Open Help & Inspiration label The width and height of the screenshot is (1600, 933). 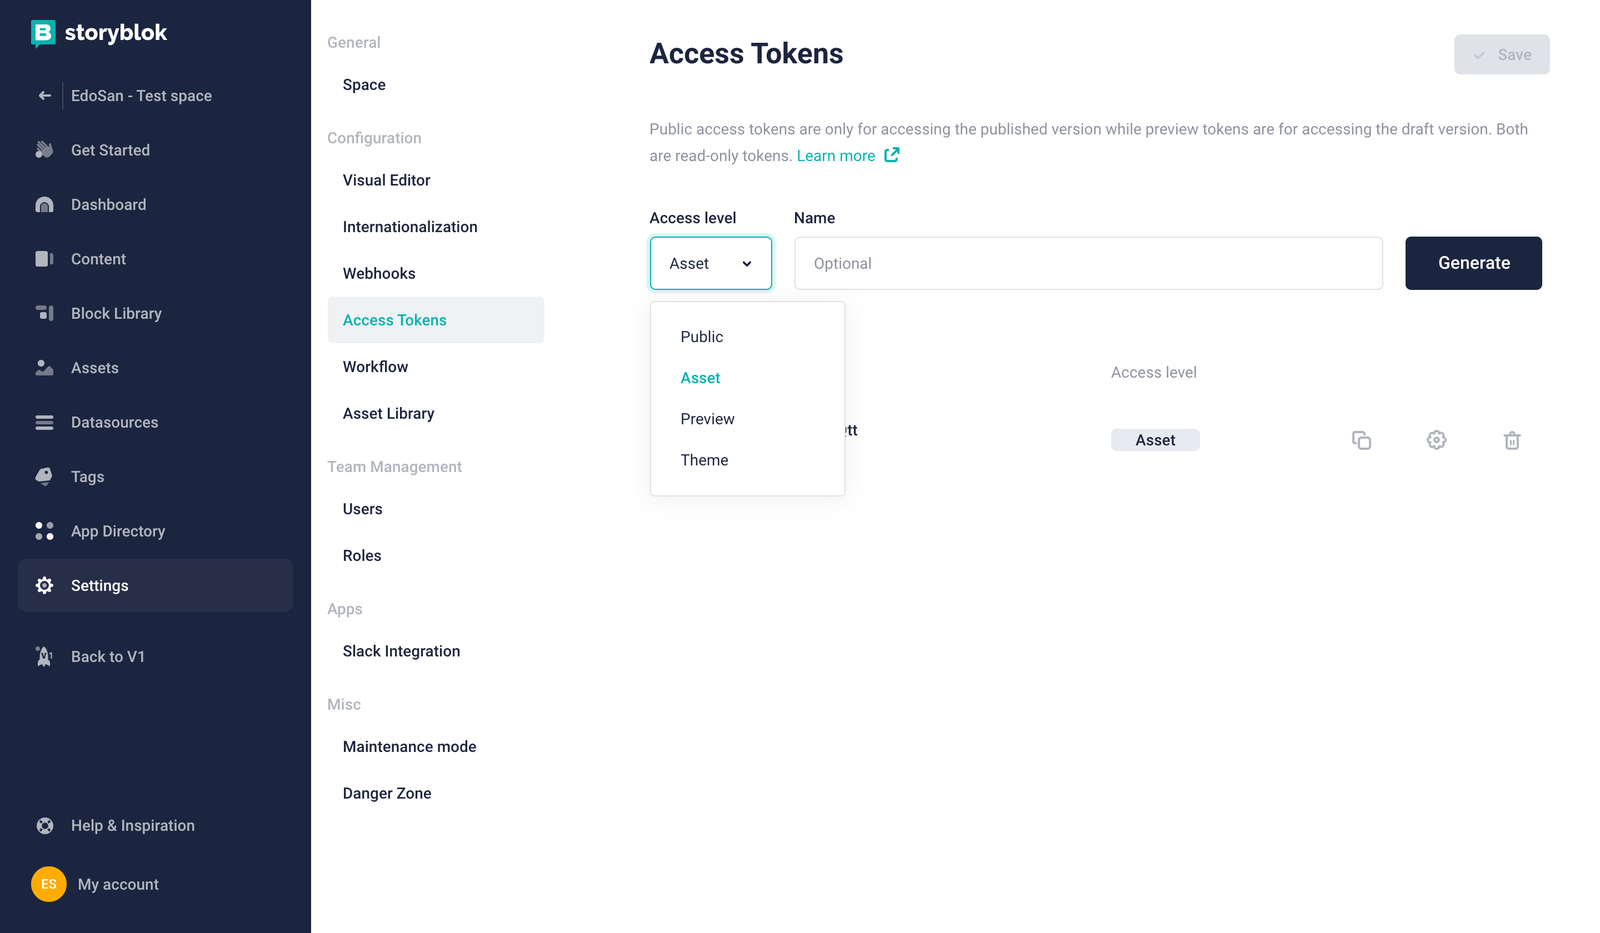[x=133, y=826]
